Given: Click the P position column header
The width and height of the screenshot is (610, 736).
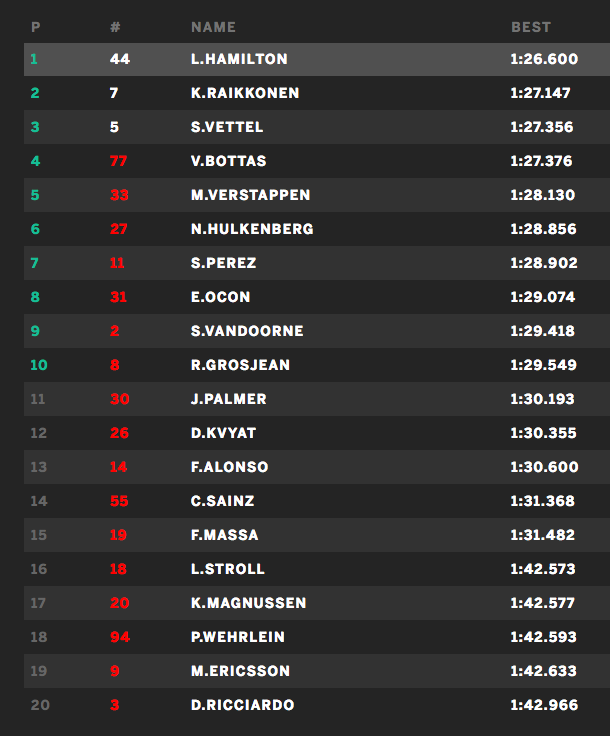Looking at the screenshot, I should pos(35,27).
